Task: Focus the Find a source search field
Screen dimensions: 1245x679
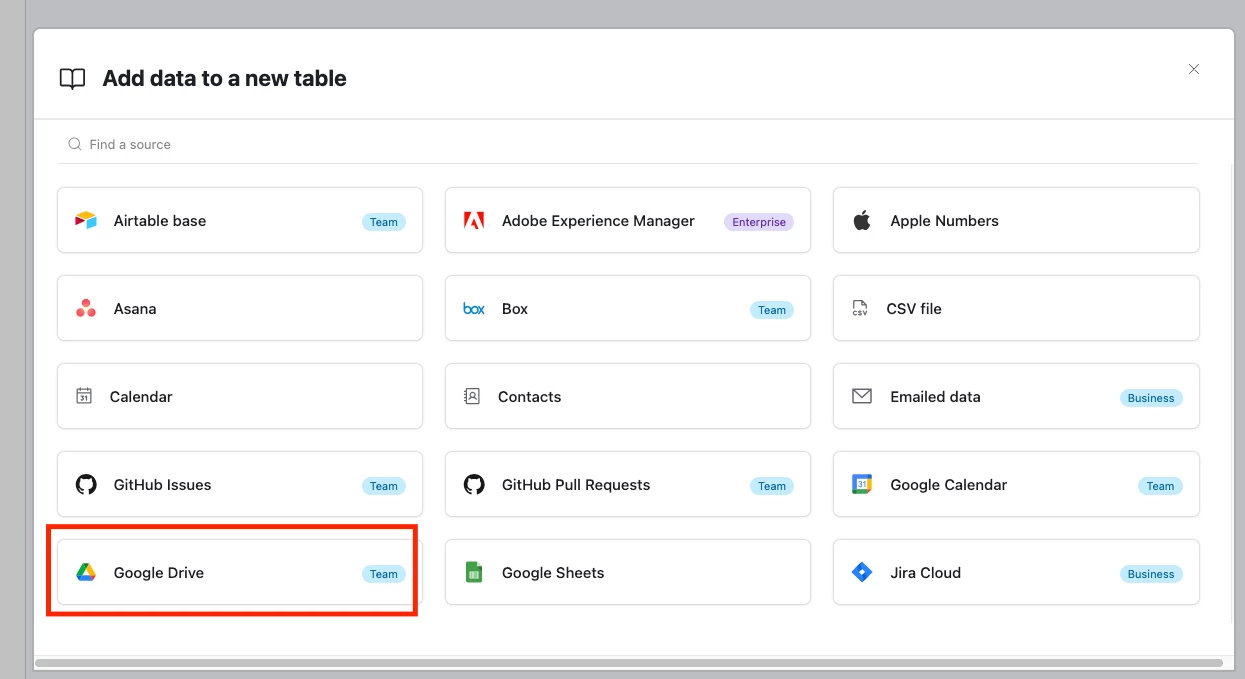Action: [x=627, y=144]
